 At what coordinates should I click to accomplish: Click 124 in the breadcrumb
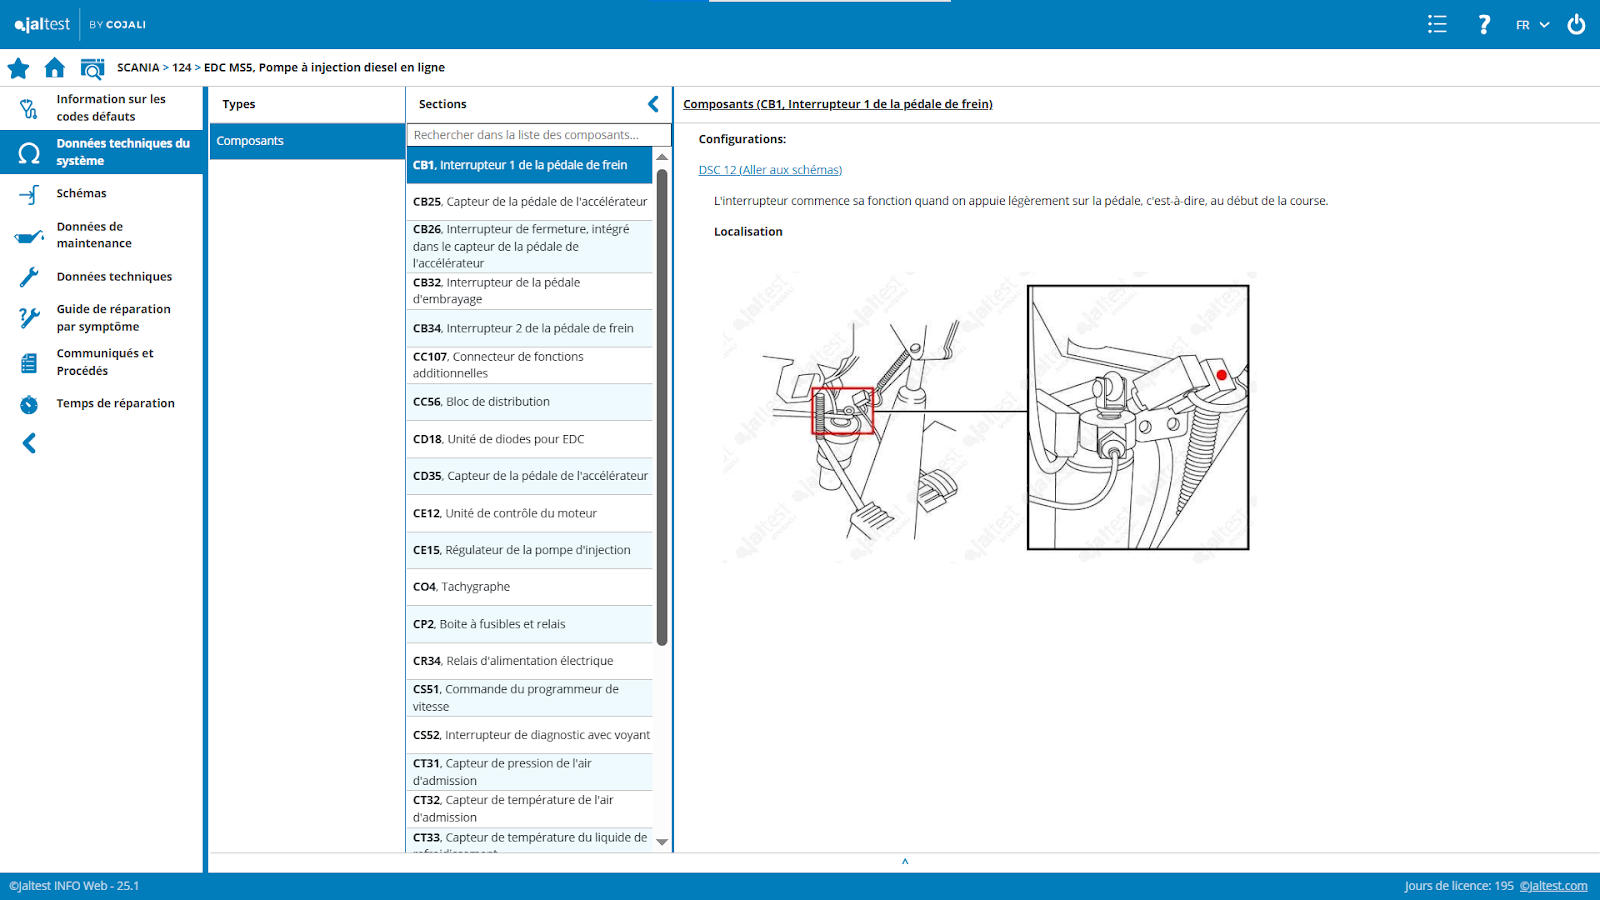(x=181, y=68)
